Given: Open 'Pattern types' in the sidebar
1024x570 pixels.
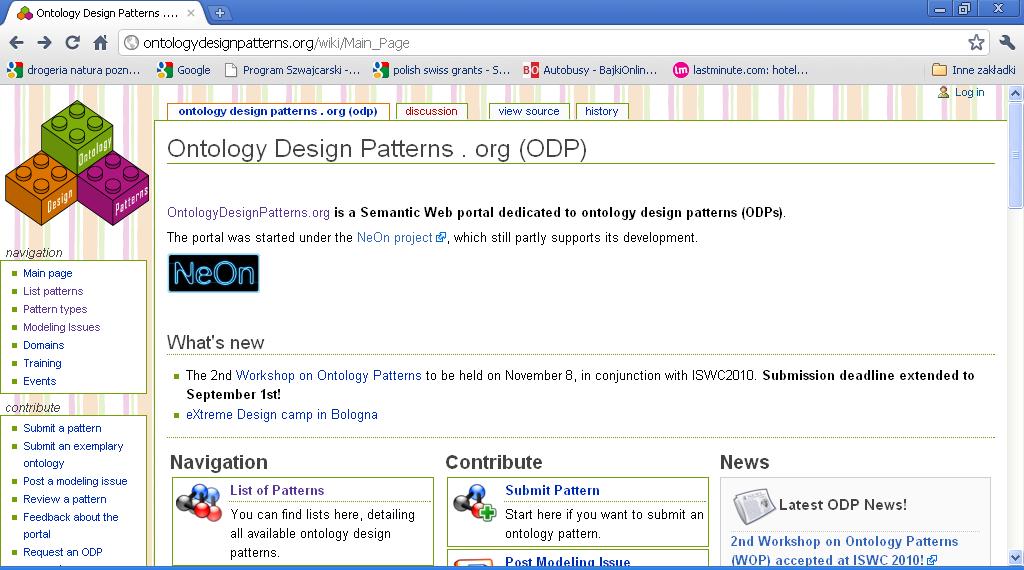Looking at the screenshot, I should click(55, 309).
